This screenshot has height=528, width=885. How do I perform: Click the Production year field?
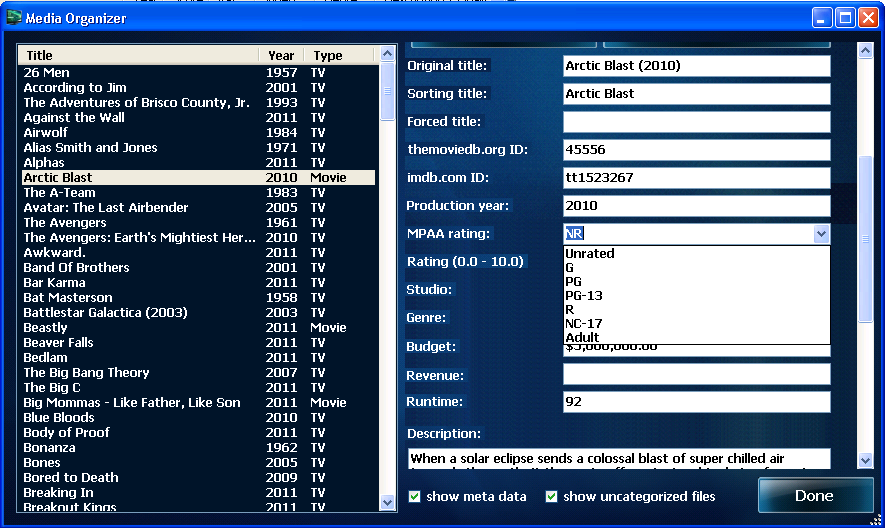(696, 206)
